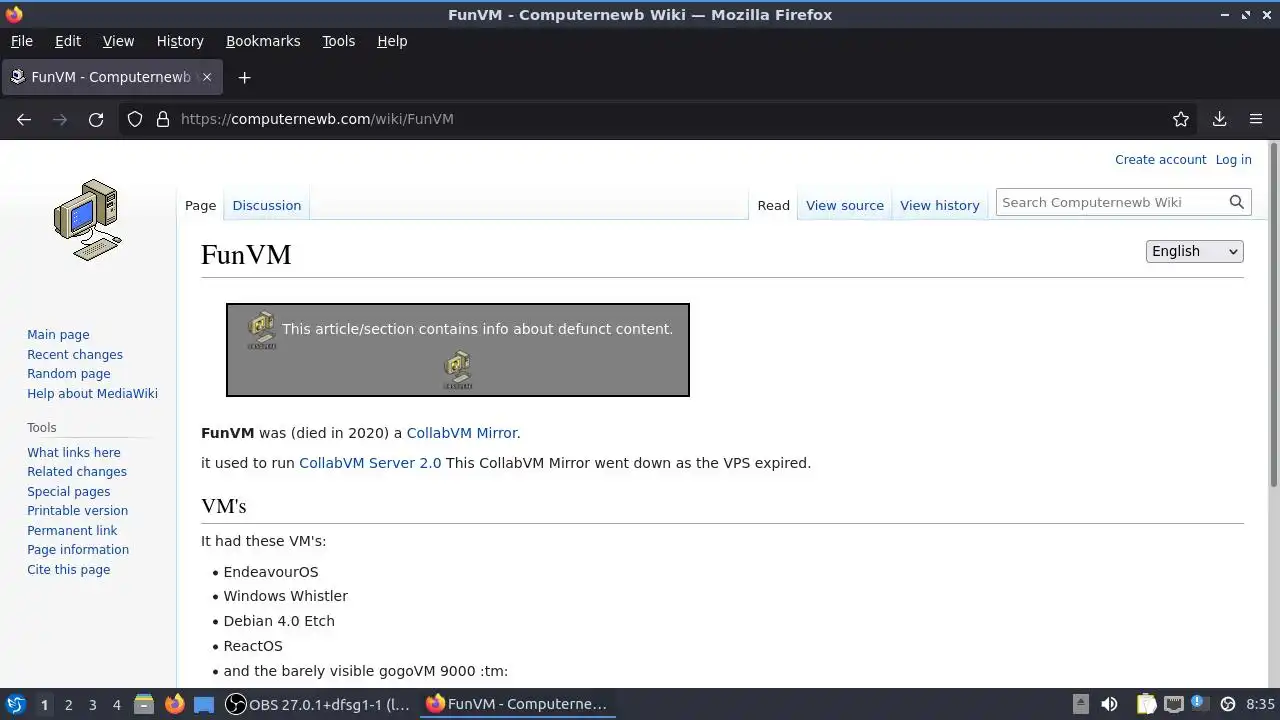This screenshot has width=1280, height=720.
Task: Click Cite this page in the sidebar
Action: click(x=69, y=570)
